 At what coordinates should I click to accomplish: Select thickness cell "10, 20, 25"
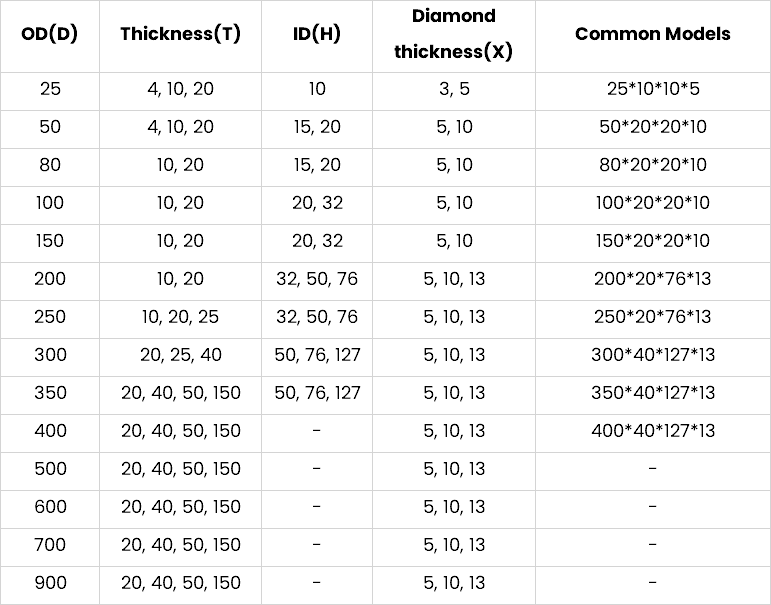click(x=181, y=317)
